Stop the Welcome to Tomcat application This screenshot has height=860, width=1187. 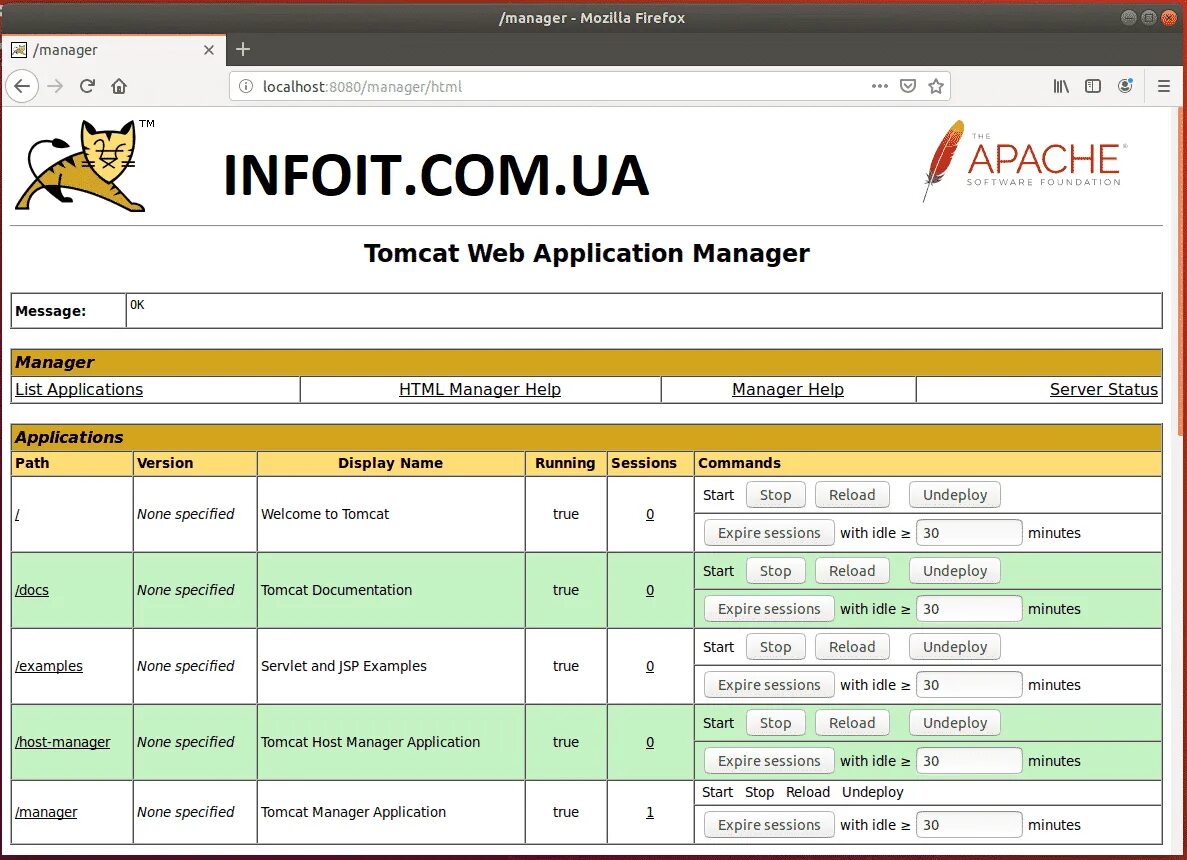click(776, 495)
